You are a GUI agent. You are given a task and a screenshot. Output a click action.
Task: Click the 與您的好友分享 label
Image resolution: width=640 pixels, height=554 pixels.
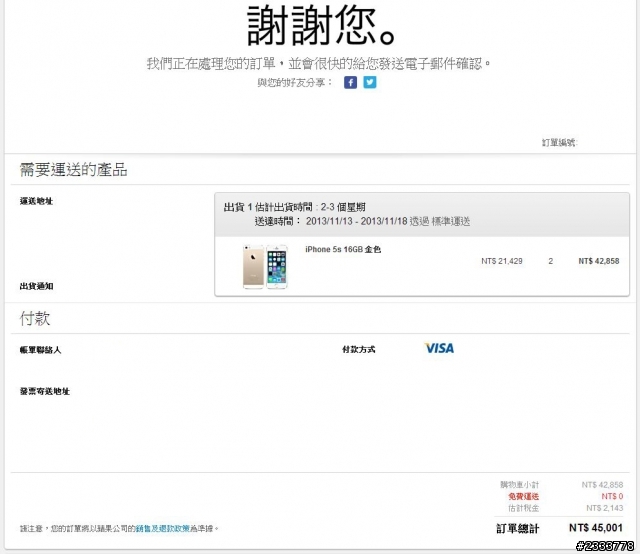click(295, 82)
